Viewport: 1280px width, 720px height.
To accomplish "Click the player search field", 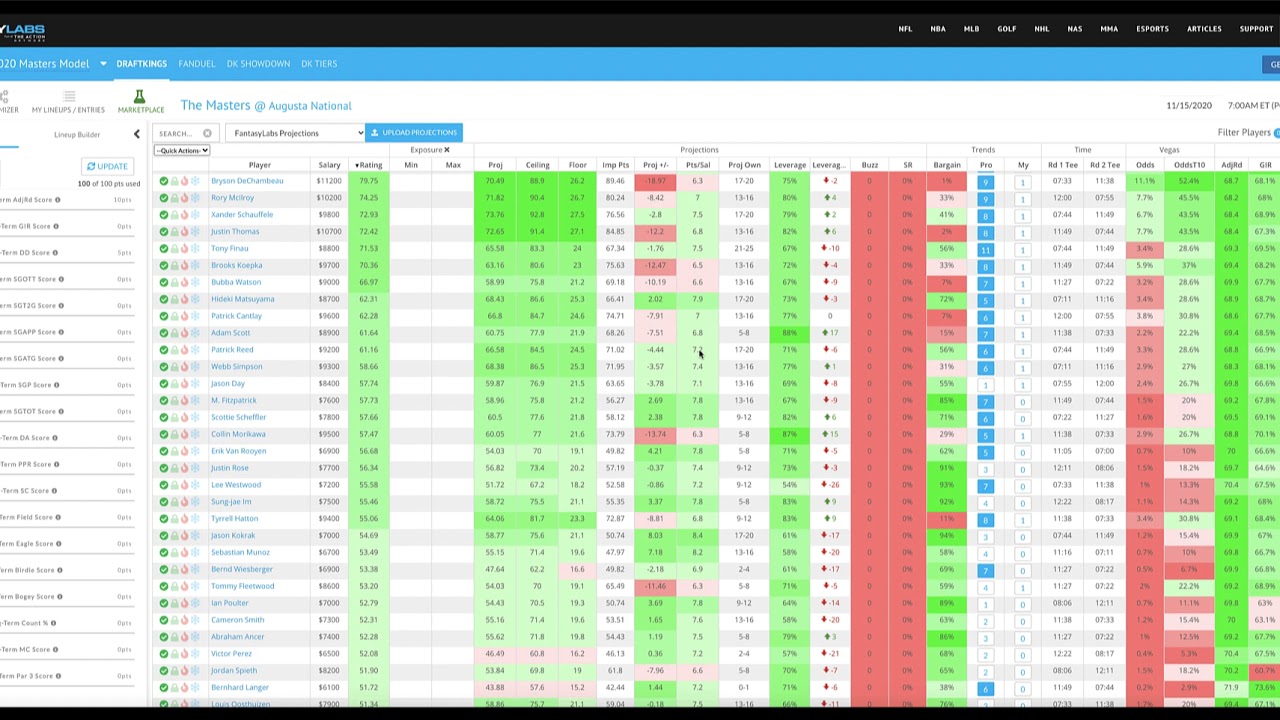I will coord(177,133).
